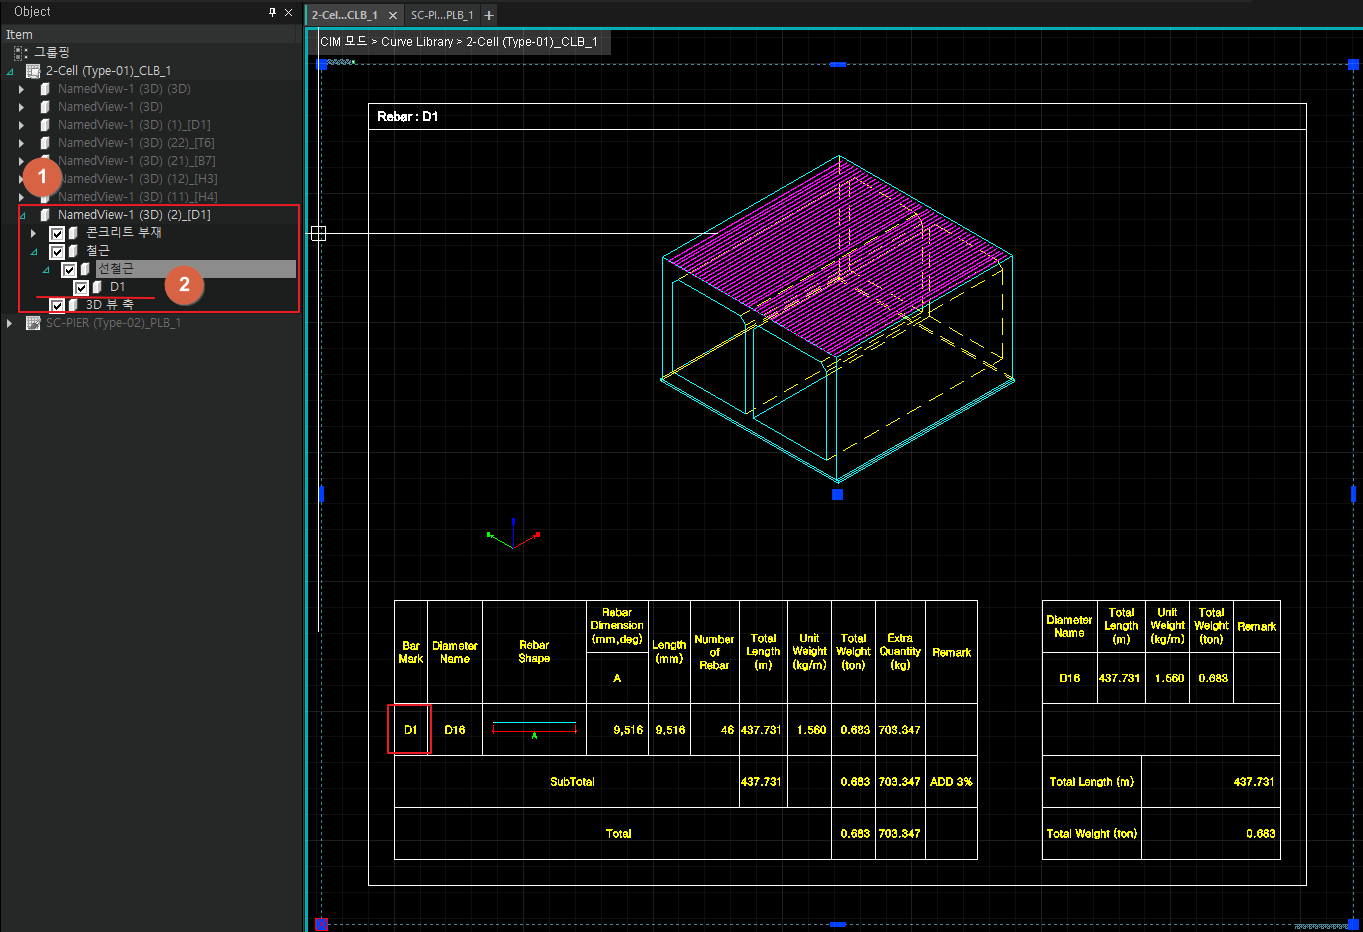Click the Number of Rebar value 46
Screen dimensions: 1363x932
727,730
